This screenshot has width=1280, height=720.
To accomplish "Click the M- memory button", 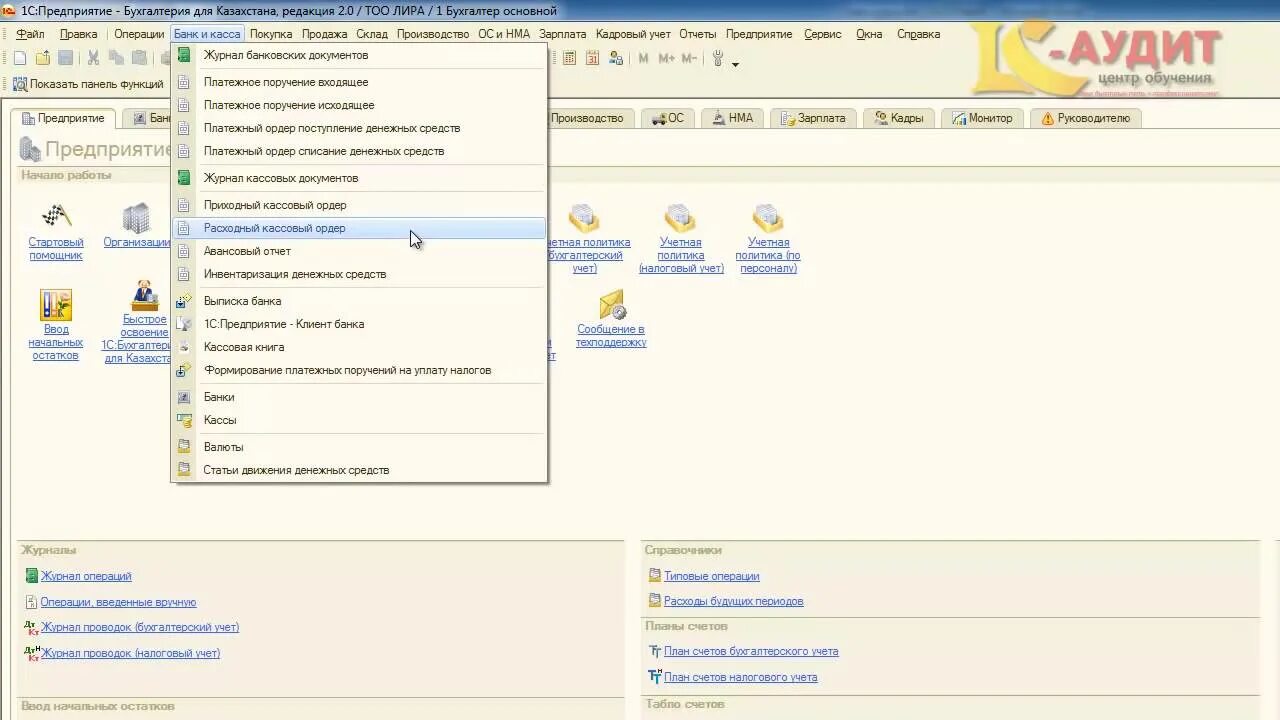I will click(689, 59).
